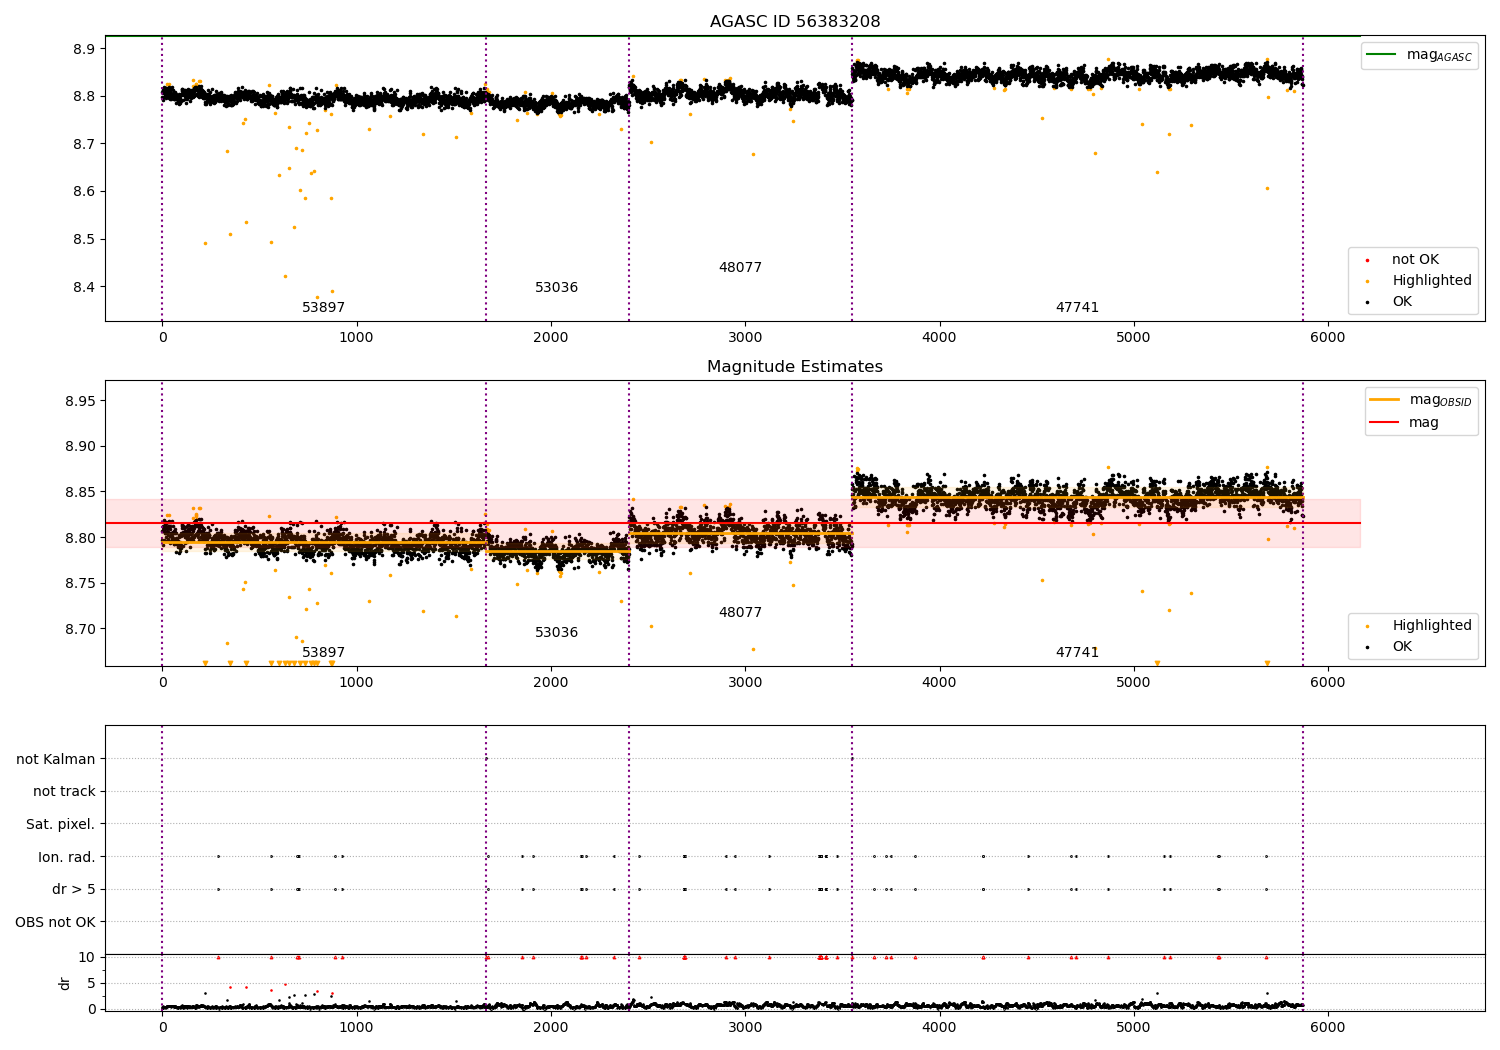The image size is (1500, 1050).
Task: Click the 8.6 y-axis tick label
Action: tap(85, 192)
